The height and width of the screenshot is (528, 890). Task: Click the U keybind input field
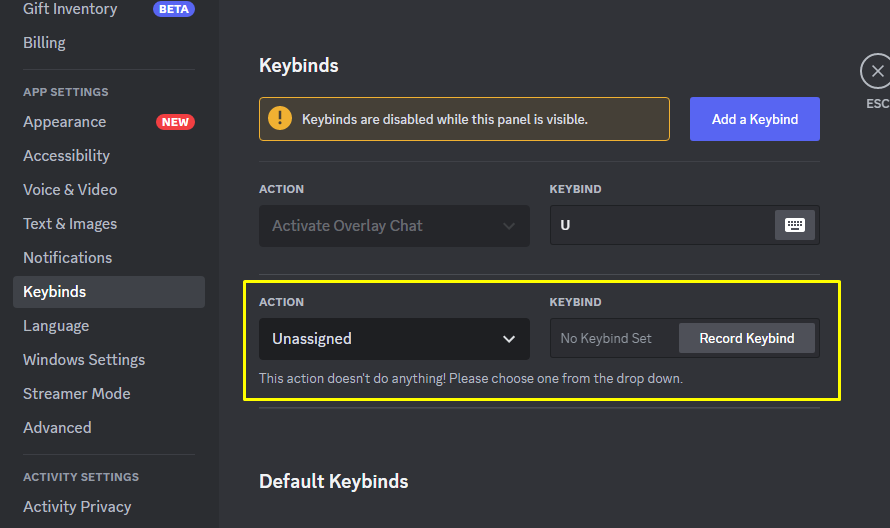[662, 225]
